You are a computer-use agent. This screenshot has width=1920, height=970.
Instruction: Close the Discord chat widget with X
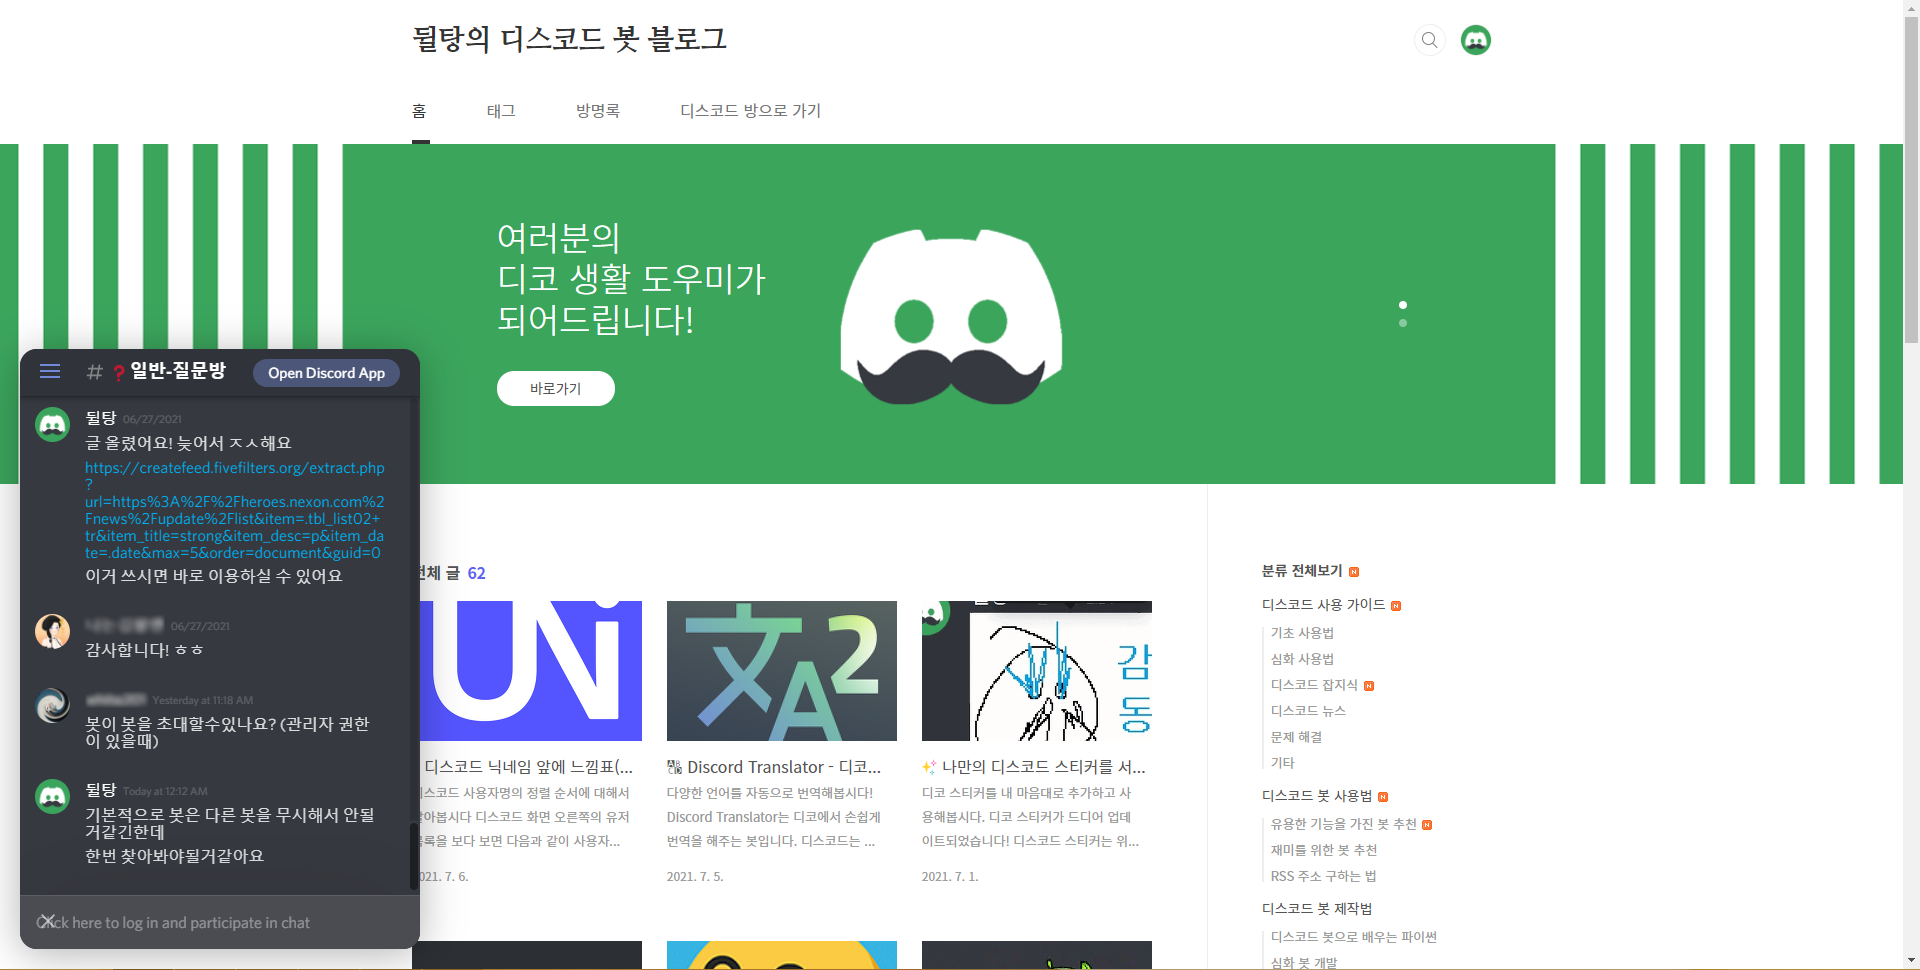click(x=46, y=921)
